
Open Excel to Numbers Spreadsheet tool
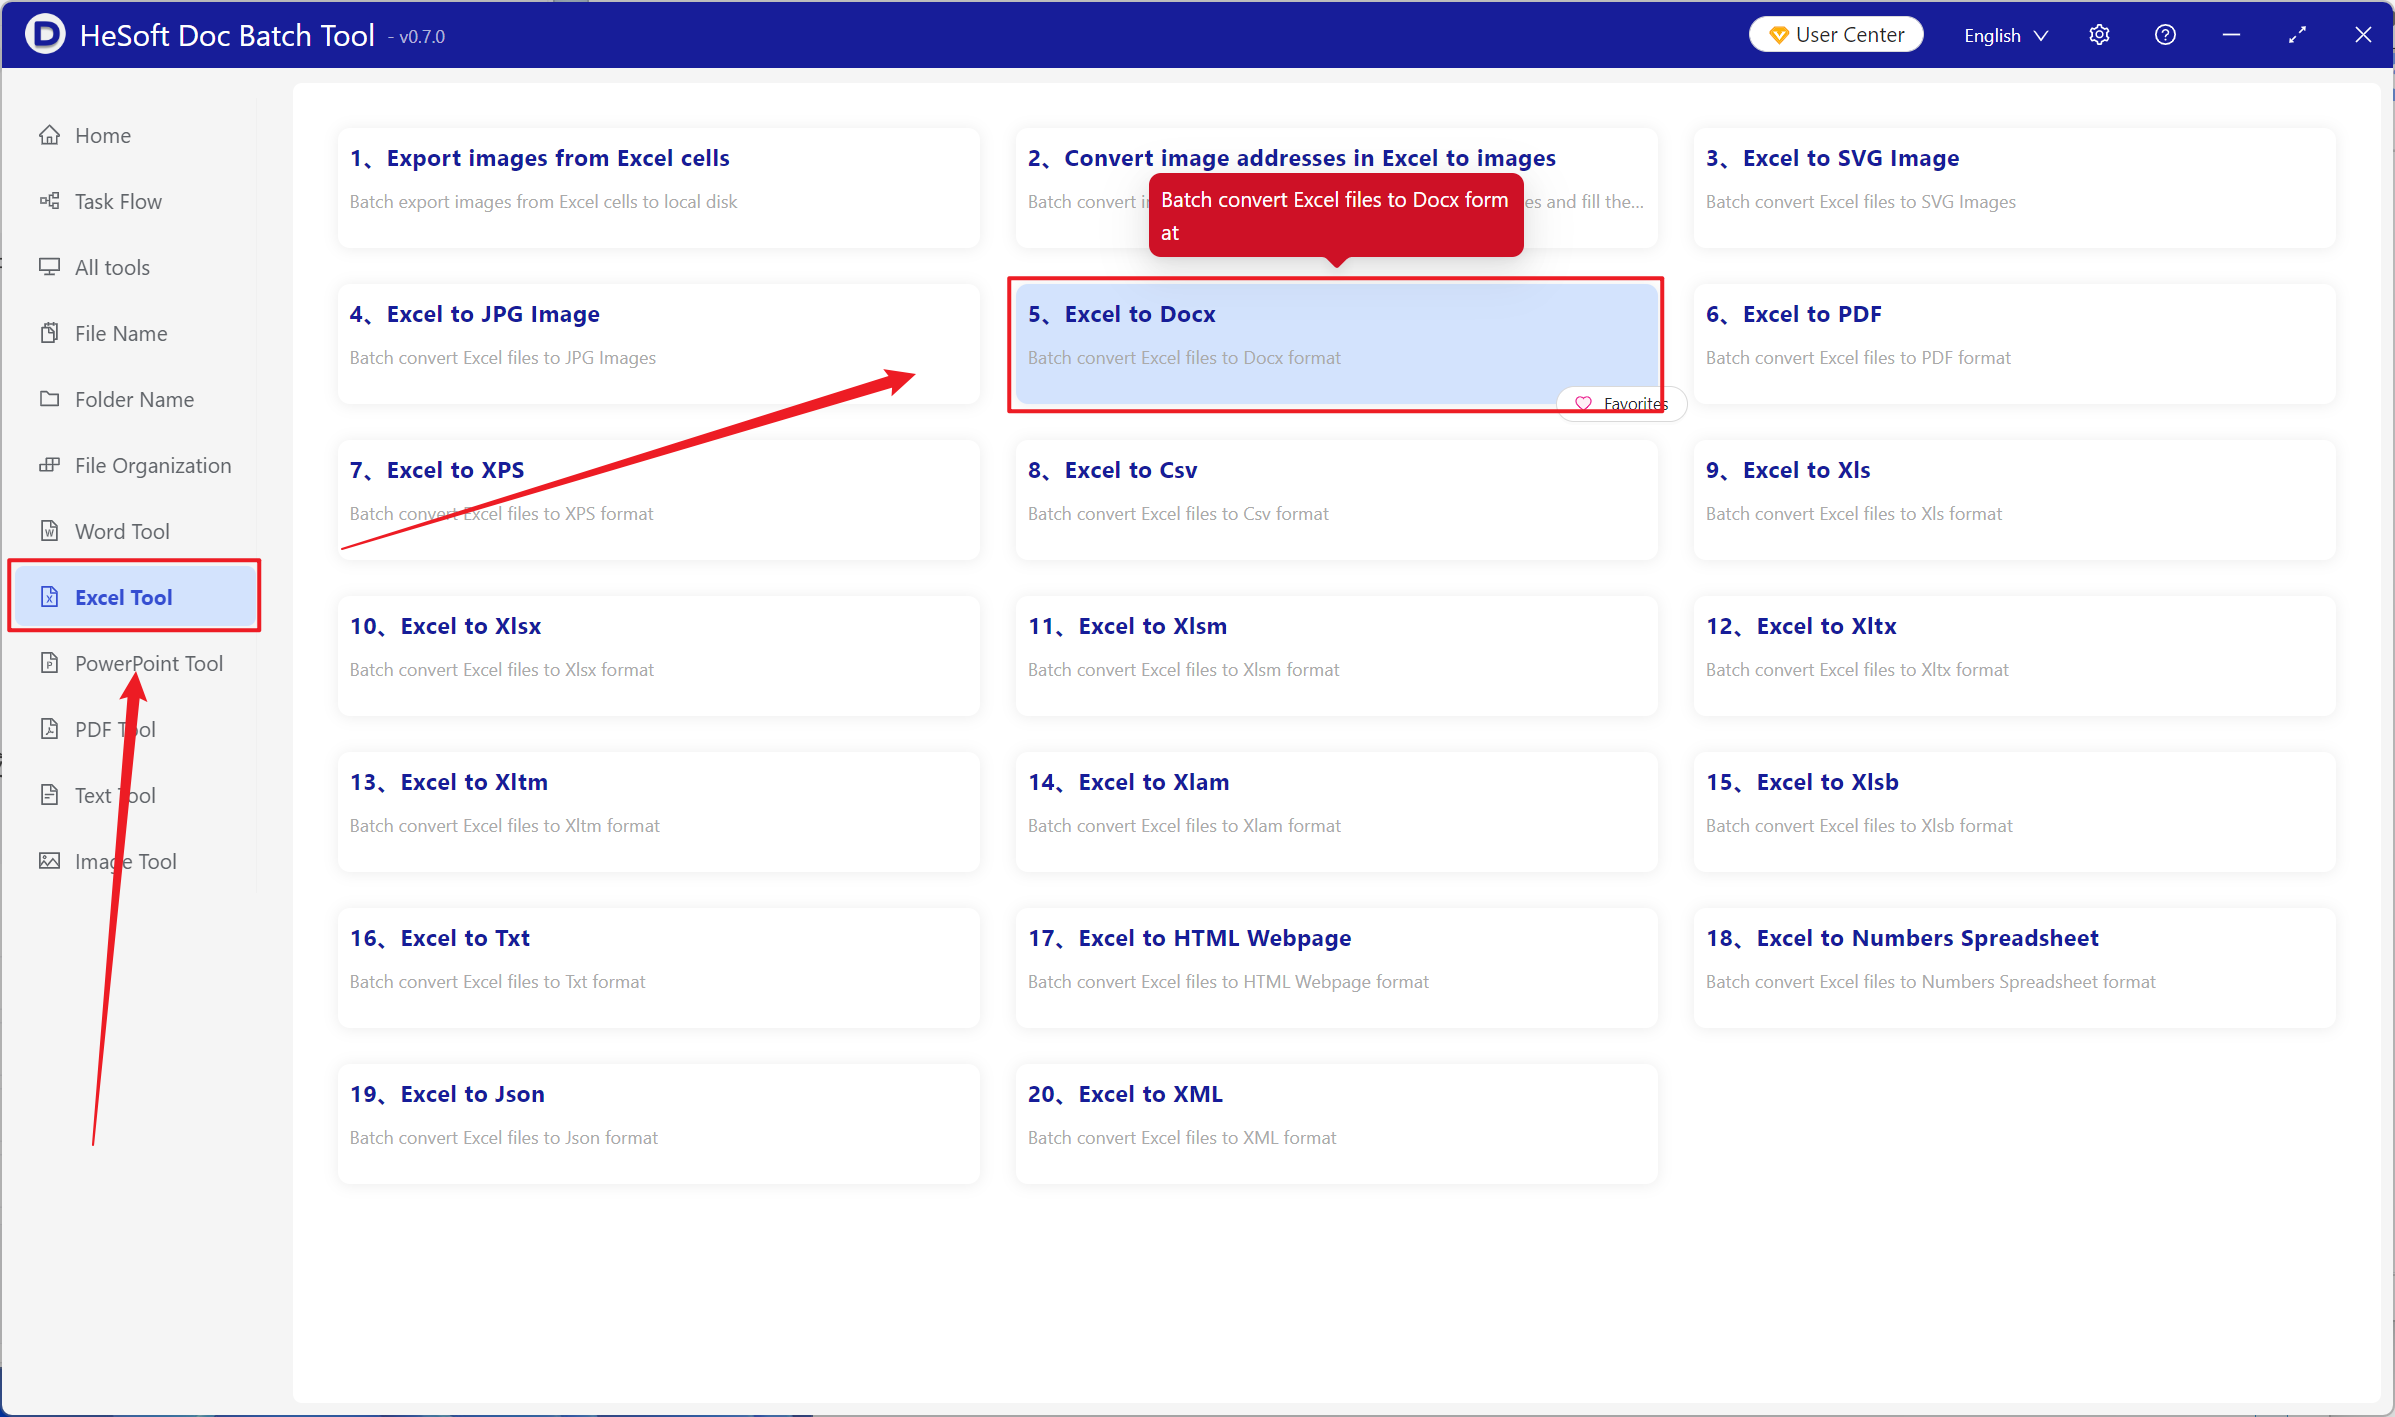[x=2014, y=968]
